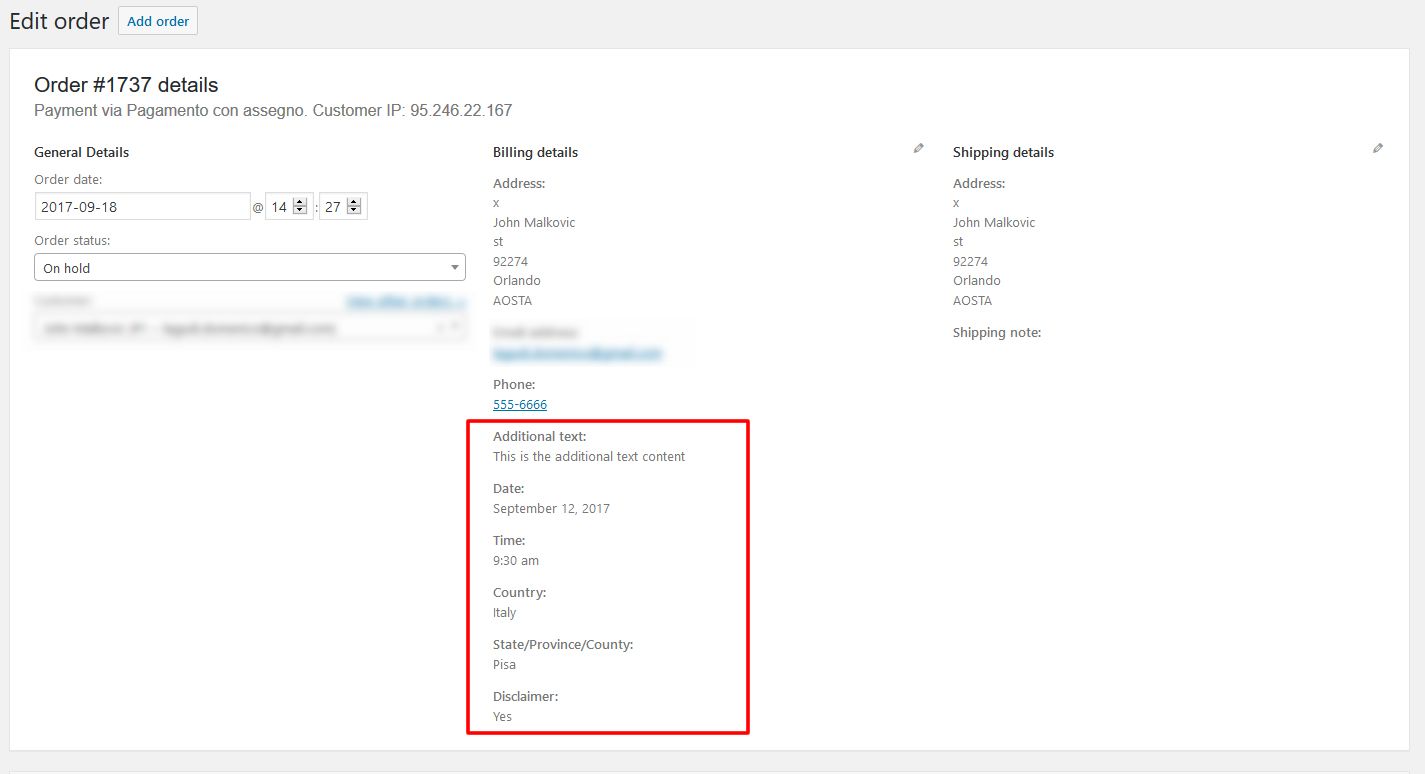
Task: Increase the order minute with up arrow
Action: pos(354,202)
